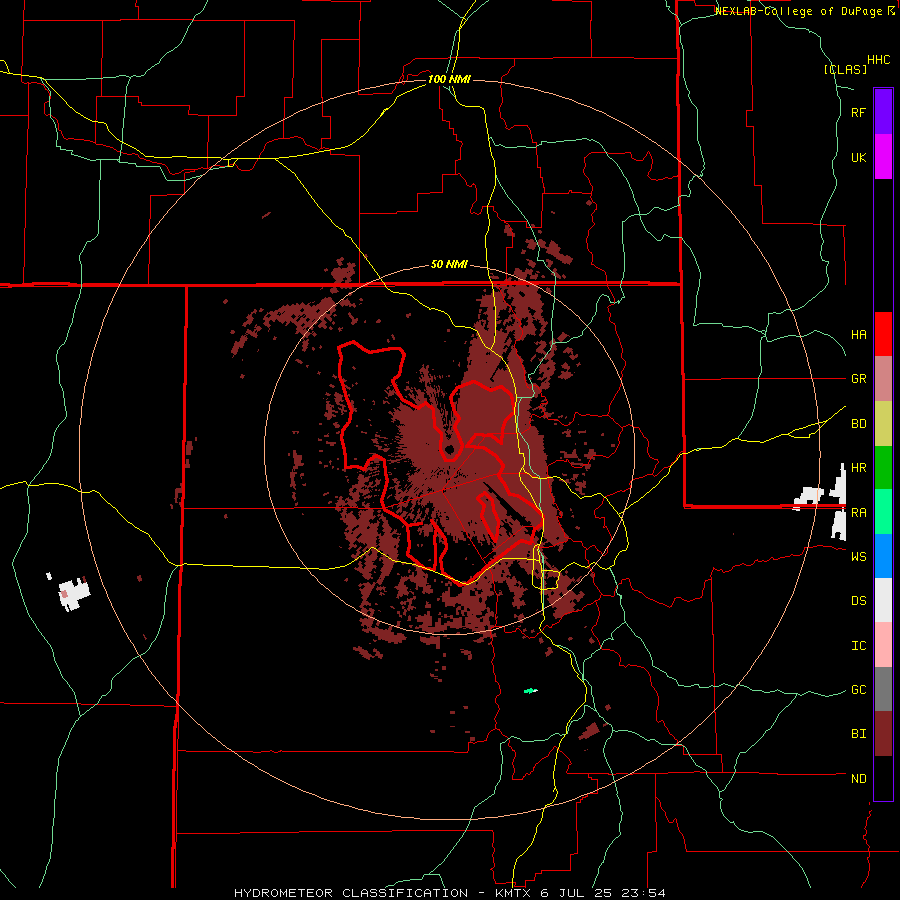Click the UK legend label
Viewport: 900px width, 900px height.
click(x=858, y=157)
